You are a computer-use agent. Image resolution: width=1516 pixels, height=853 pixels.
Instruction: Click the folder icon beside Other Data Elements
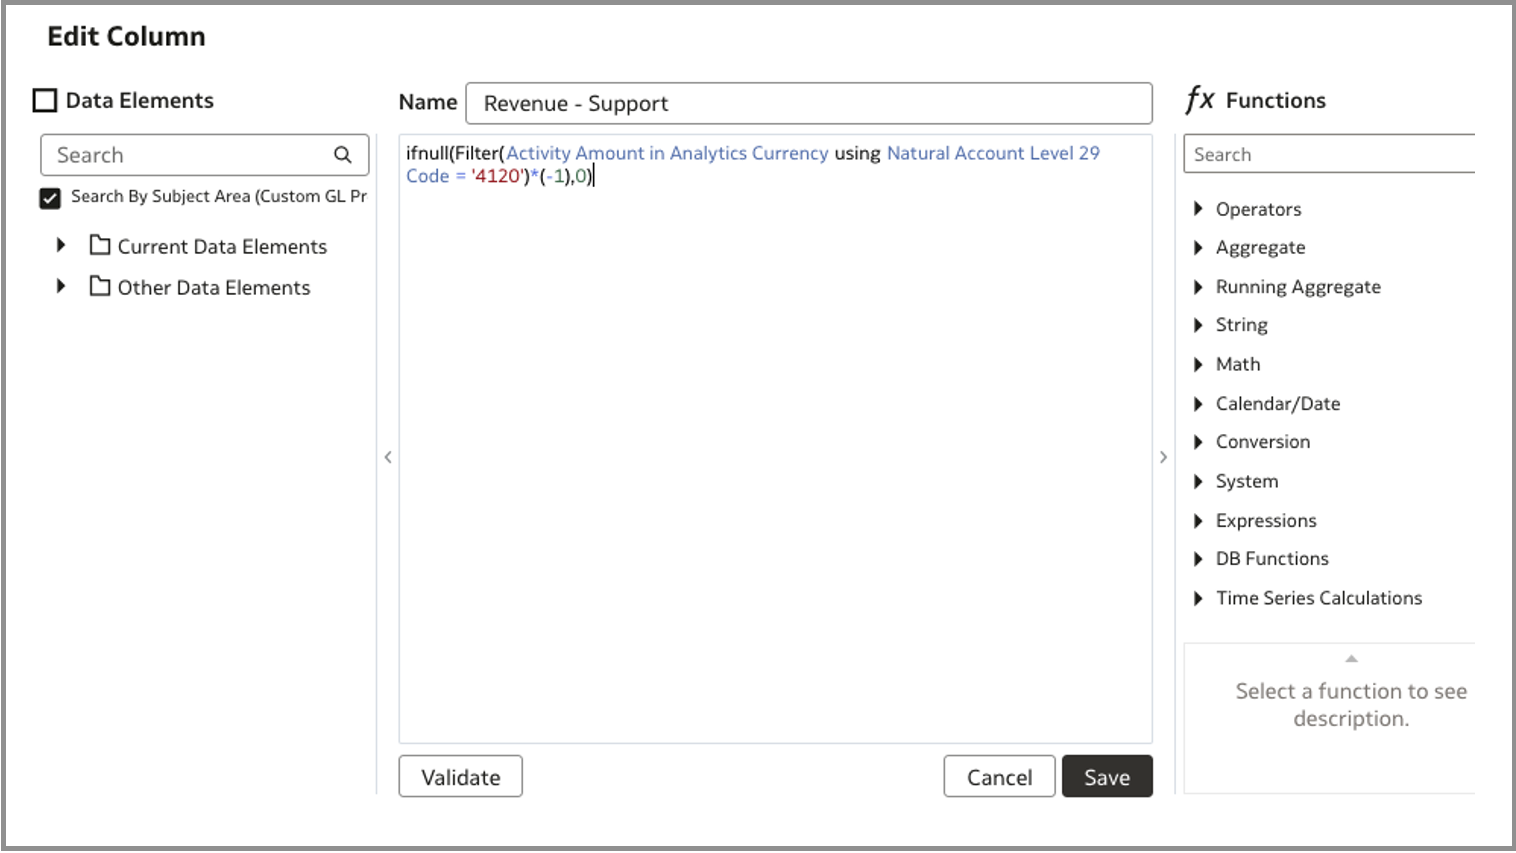(99, 287)
